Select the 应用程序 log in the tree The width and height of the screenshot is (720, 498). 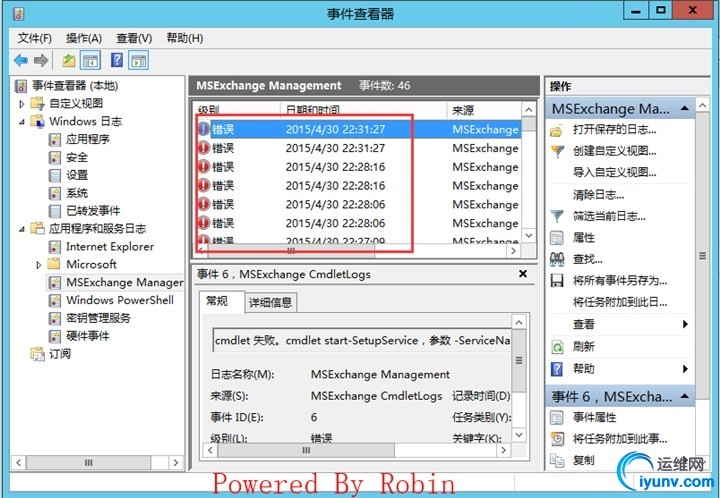click(88, 139)
